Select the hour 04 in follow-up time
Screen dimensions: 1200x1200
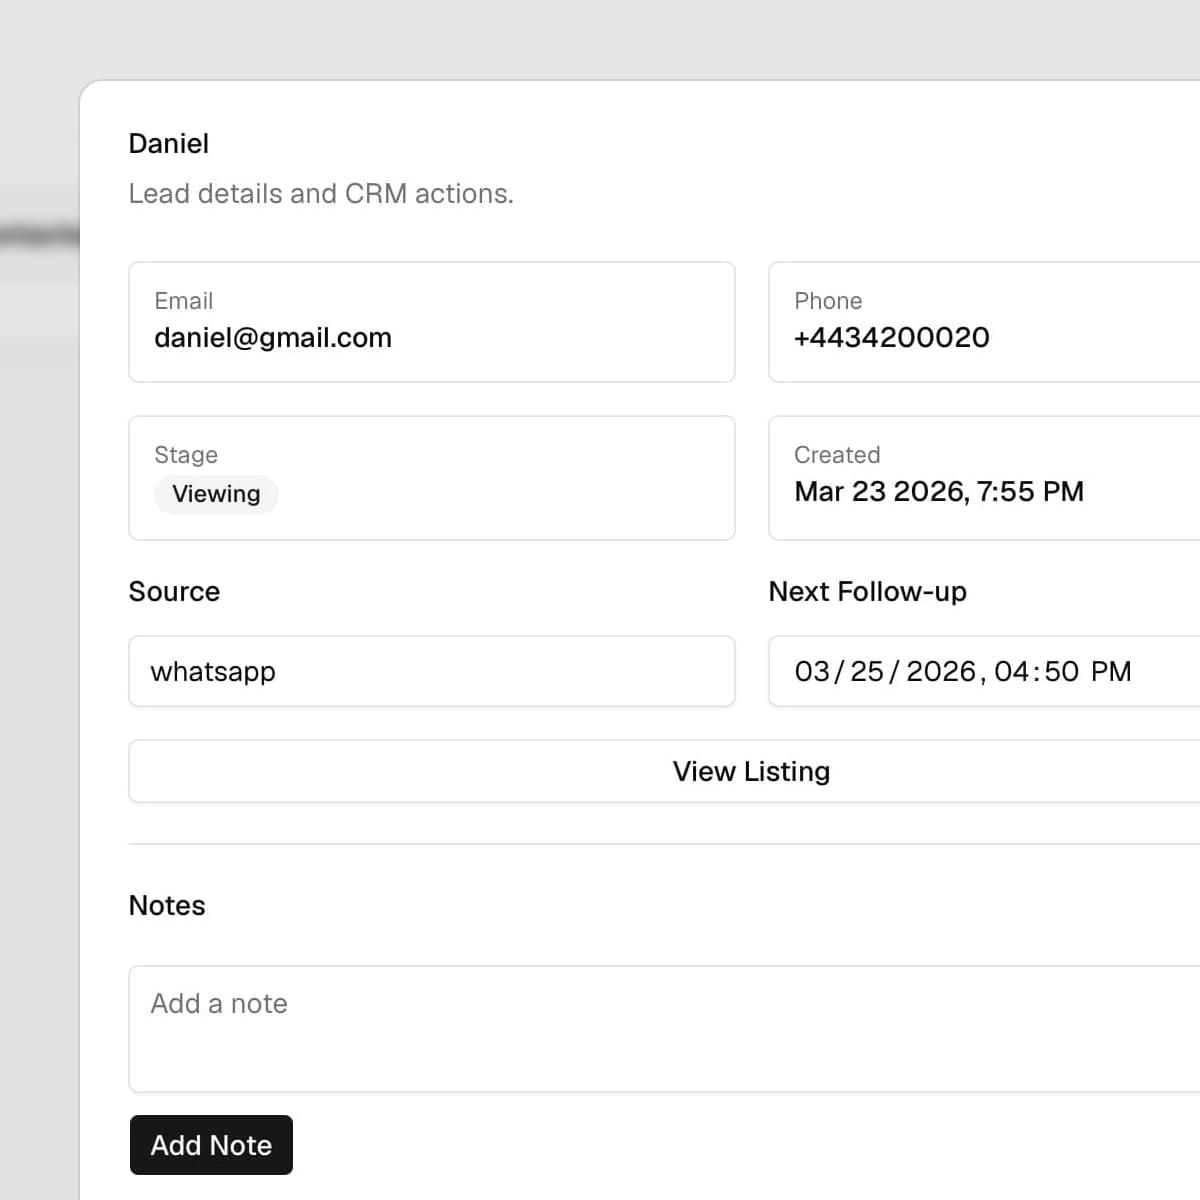tap(1011, 671)
